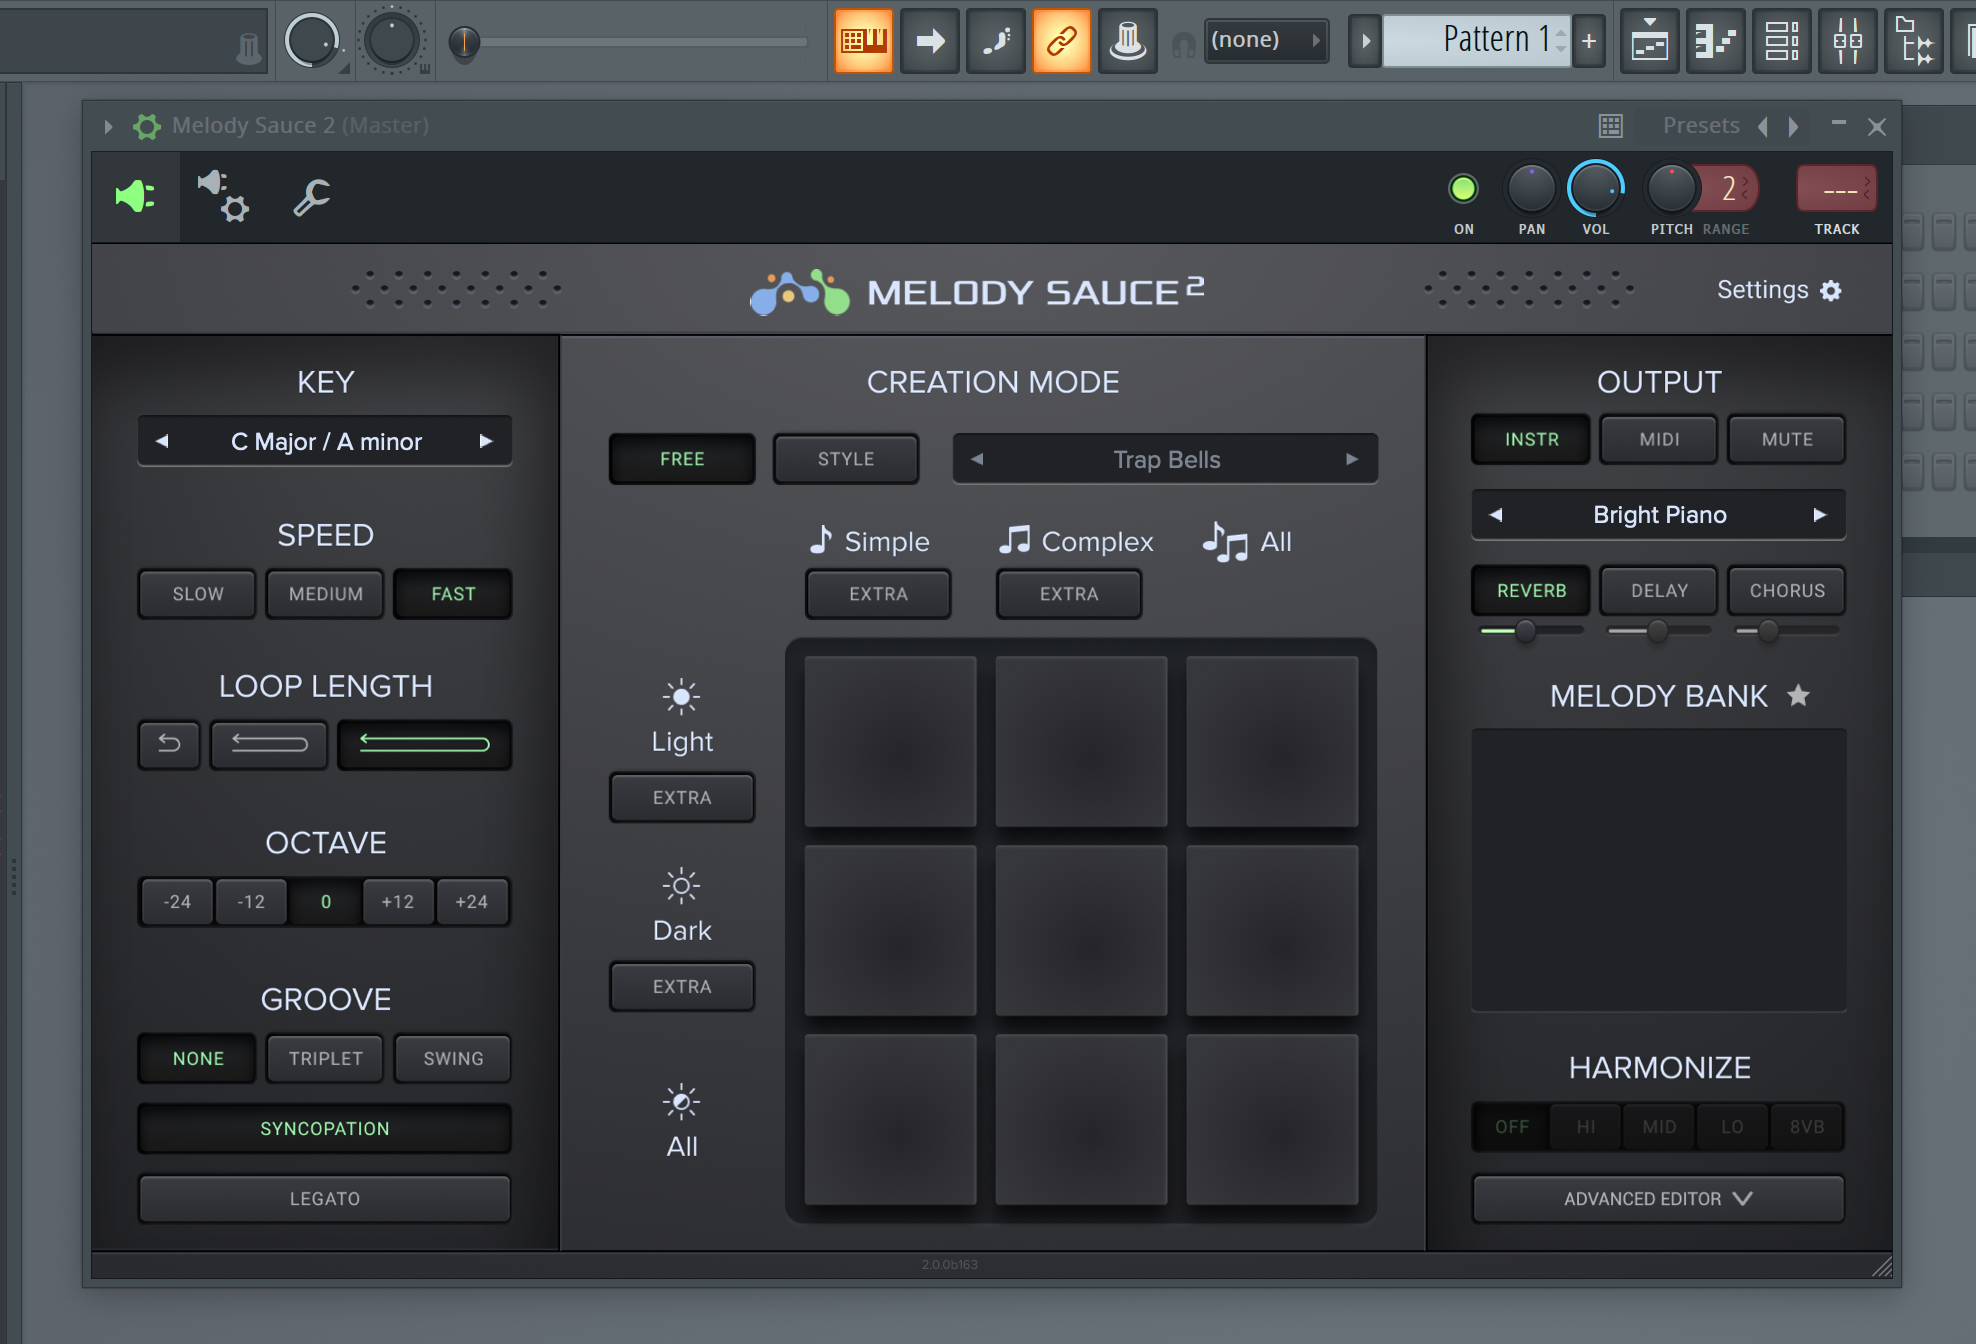Viewport: 1976px width, 1344px height.
Task: Click next arrow on Bright Piano selector
Action: pyautogui.click(x=1819, y=515)
